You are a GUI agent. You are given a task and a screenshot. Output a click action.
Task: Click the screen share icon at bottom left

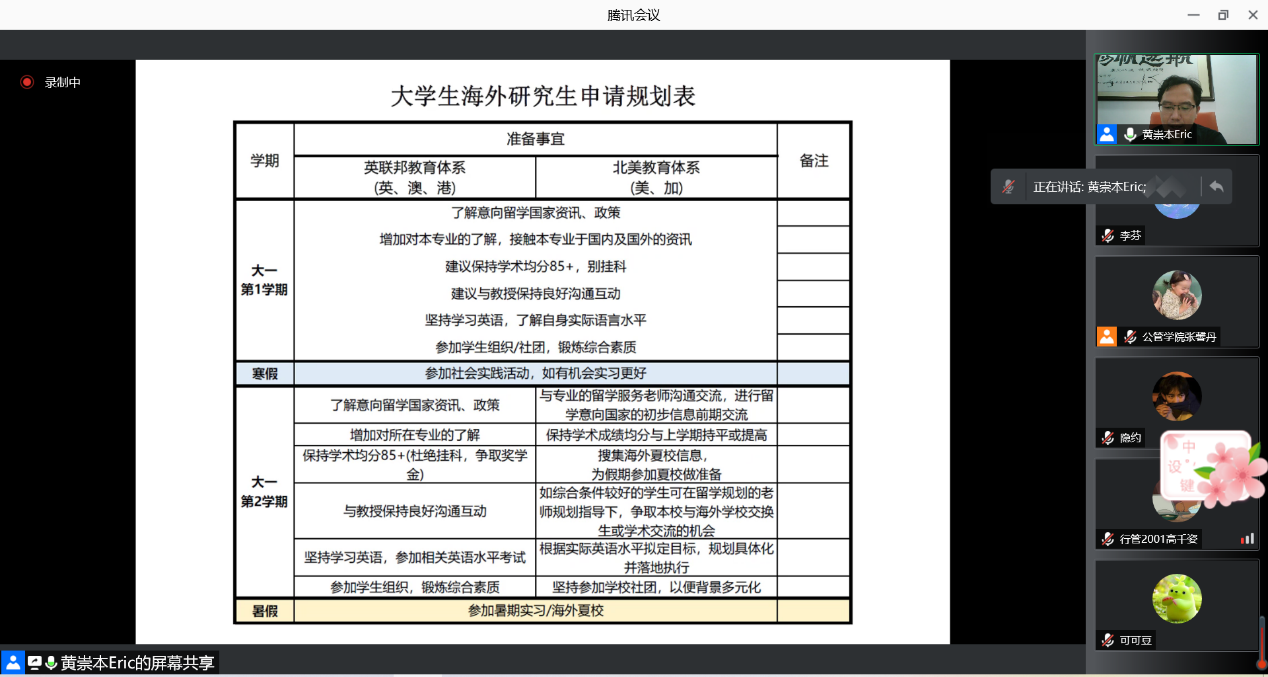[35, 663]
